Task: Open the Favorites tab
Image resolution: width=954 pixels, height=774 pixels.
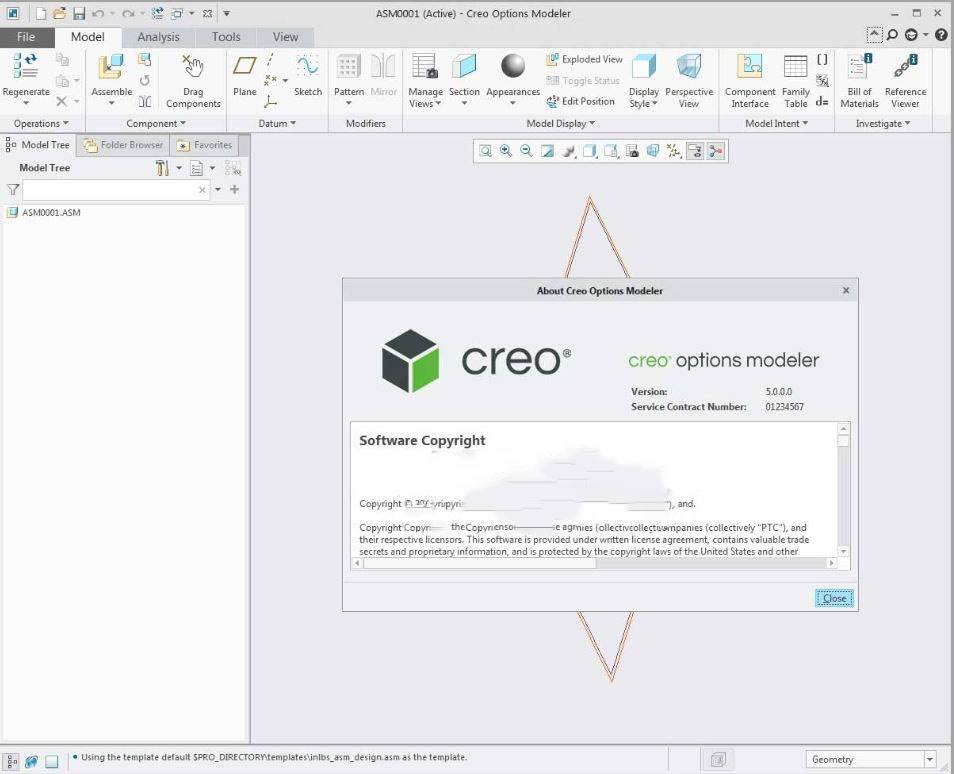Action: pyautogui.click(x=205, y=145)
